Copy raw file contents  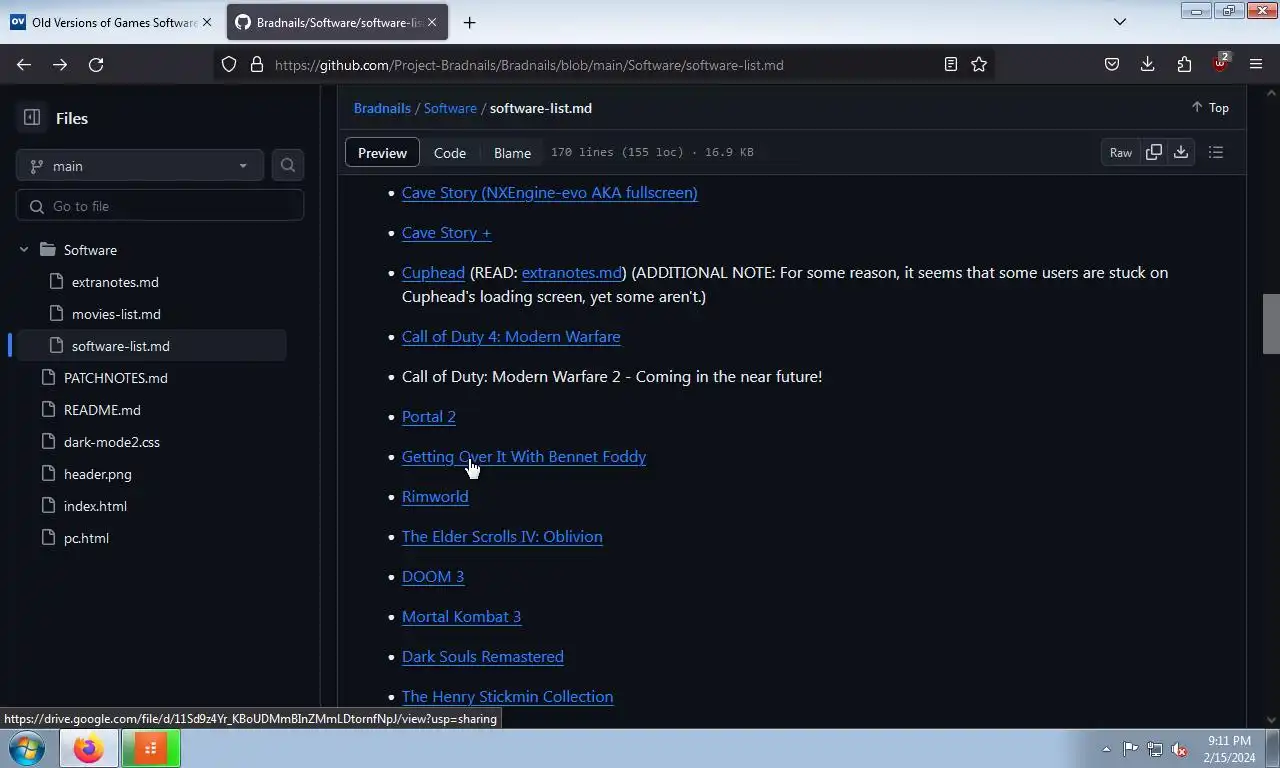click(x=1153, y=152)
